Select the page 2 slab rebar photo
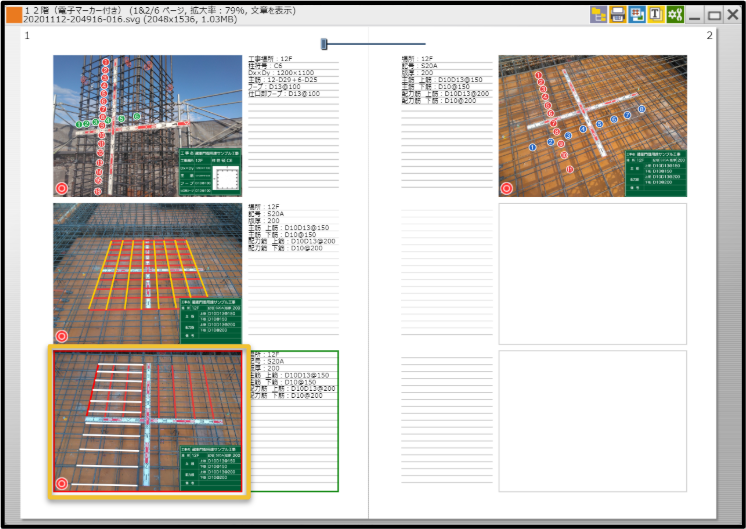Viewport: 746px width, 529px height. [x=592, y=125]
